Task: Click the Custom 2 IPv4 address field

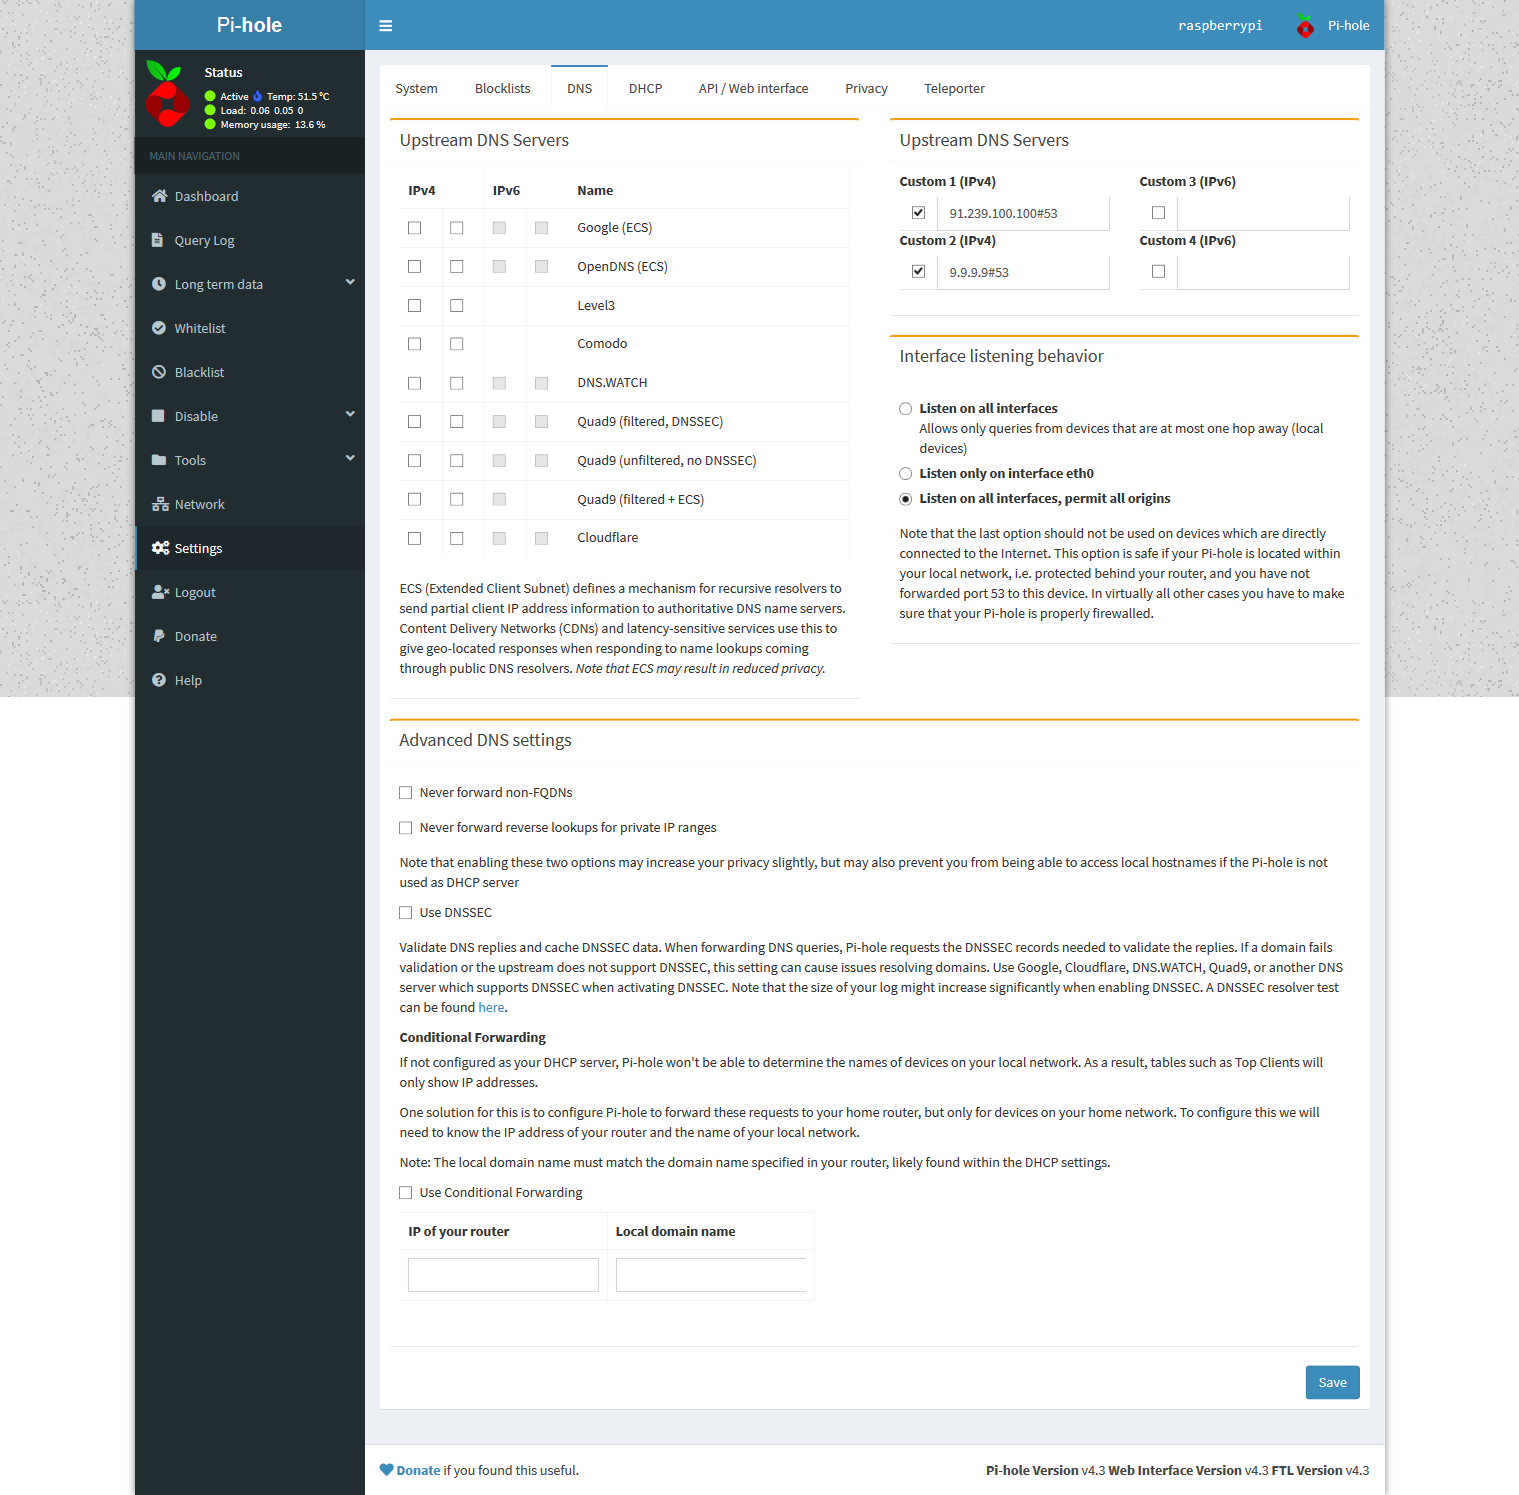Action: pos(1023,272)
